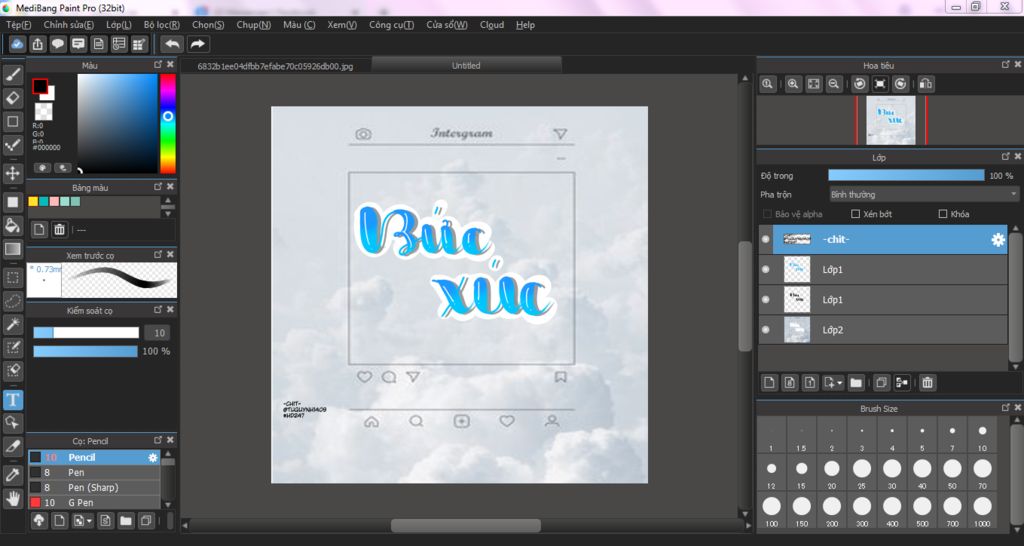The width and height of the screenshot is (1024, 546).
Task: Enable the Khóa lock checkbox
Action: coord(942,214)
